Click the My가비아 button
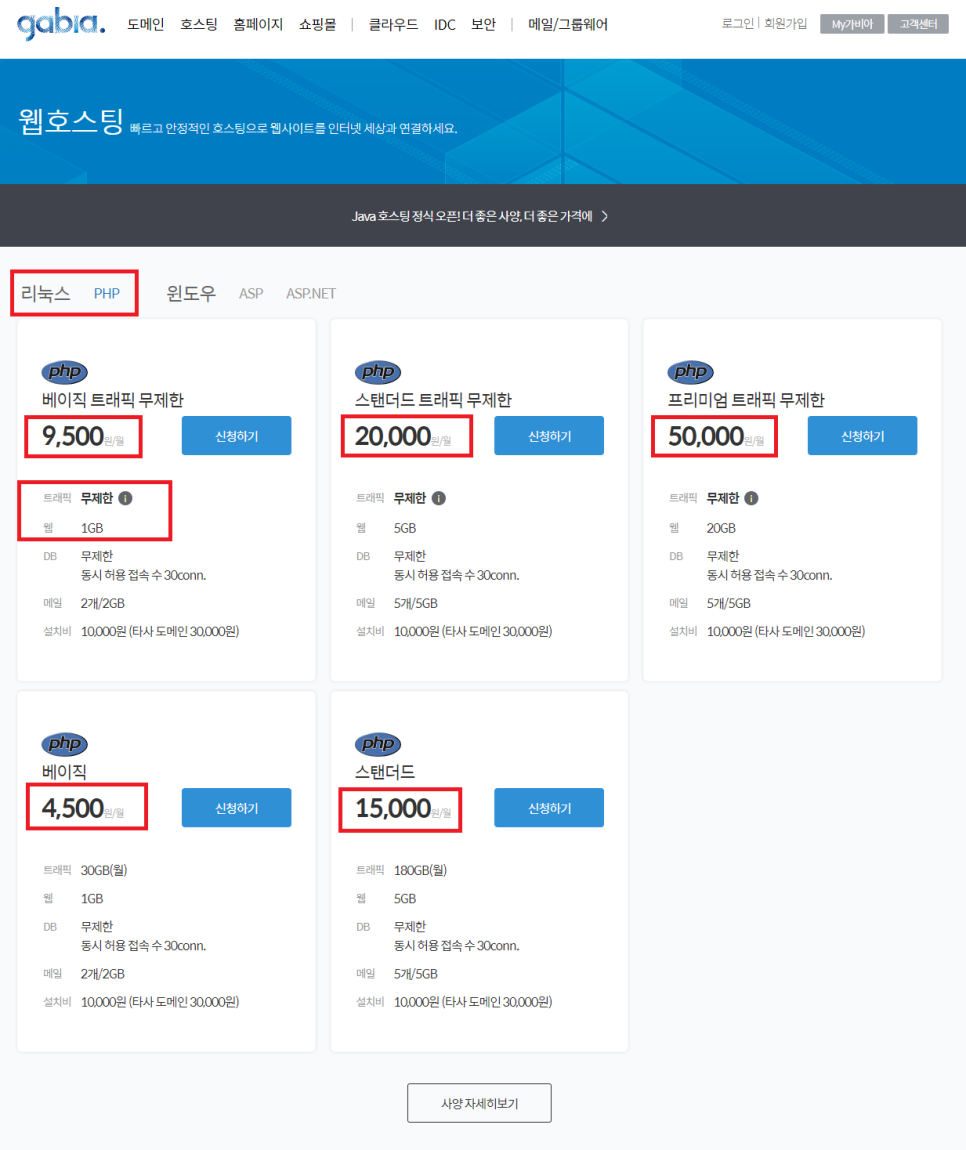The height and width of the screenshot is (1150, 966). [x=852, y=24]
